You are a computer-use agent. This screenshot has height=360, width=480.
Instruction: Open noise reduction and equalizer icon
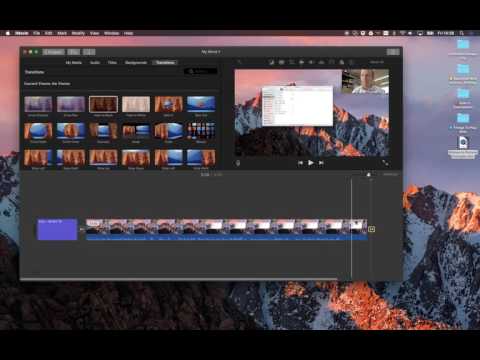tap(321, 62)
